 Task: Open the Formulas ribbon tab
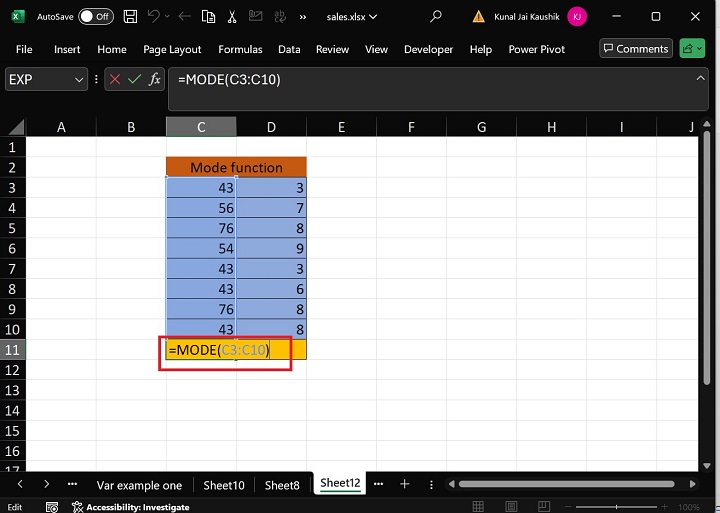click(x=240, y=49)
